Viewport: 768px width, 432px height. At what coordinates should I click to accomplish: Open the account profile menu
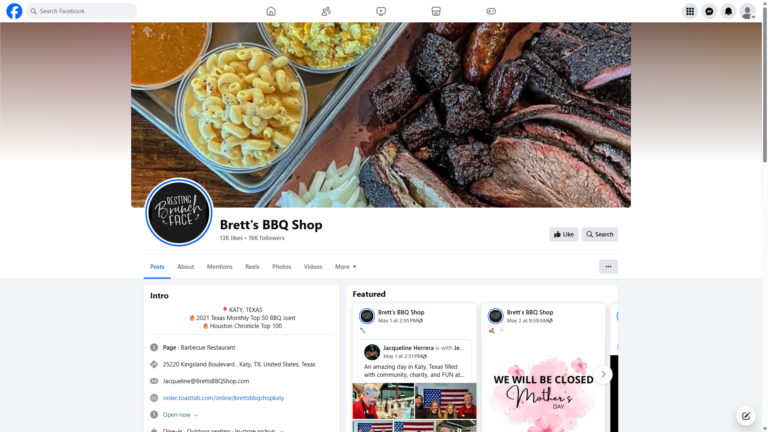747,11
